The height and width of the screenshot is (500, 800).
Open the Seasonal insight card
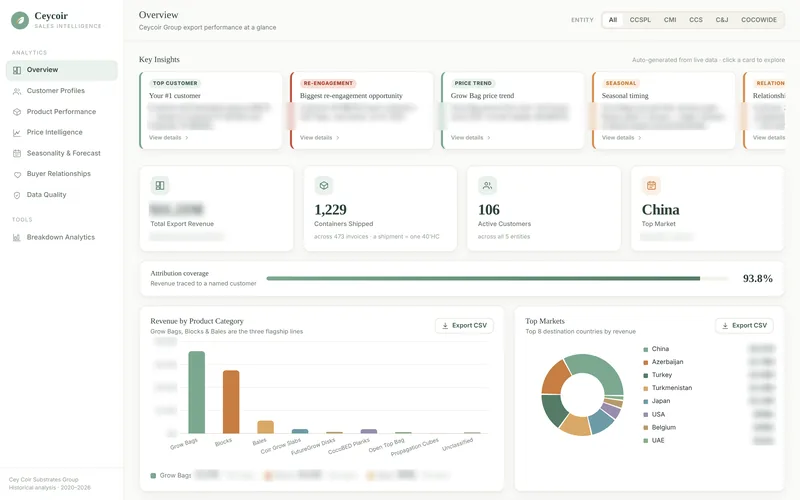664,111
